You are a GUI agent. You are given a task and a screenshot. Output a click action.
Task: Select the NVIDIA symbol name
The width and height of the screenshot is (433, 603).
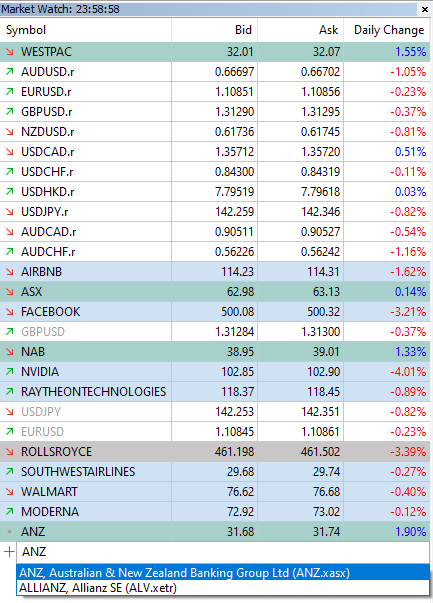point(40,371)
